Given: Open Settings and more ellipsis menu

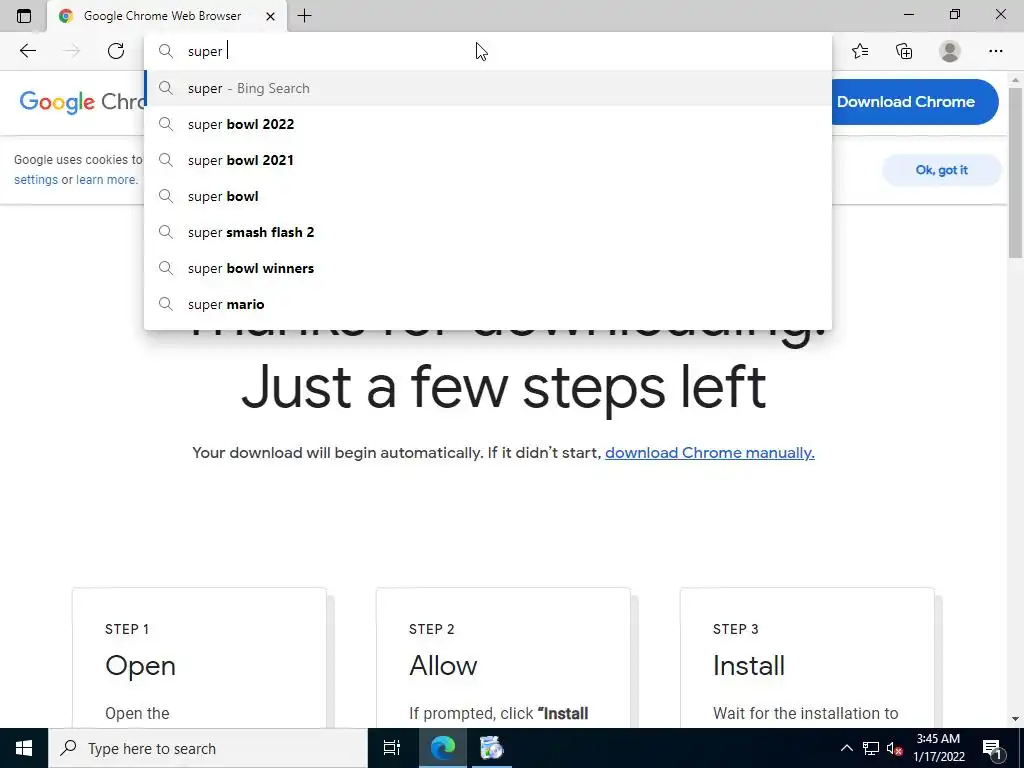Looking at the screenshot, I should (x=995, y=51).
